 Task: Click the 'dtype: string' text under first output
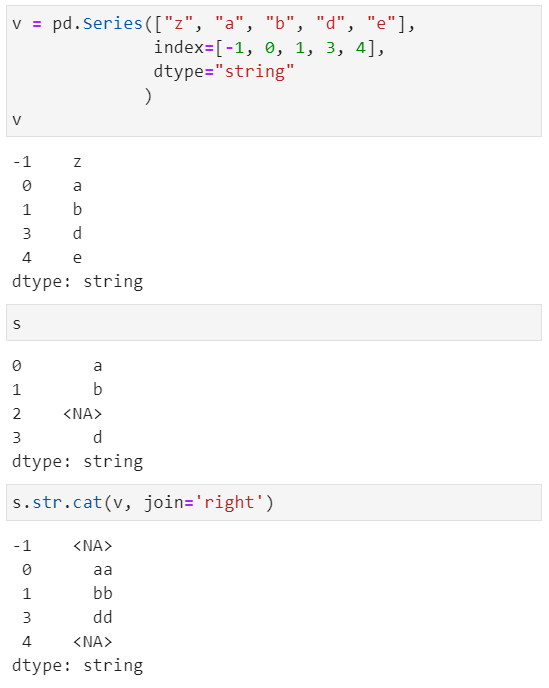click(x=77, y=282)
